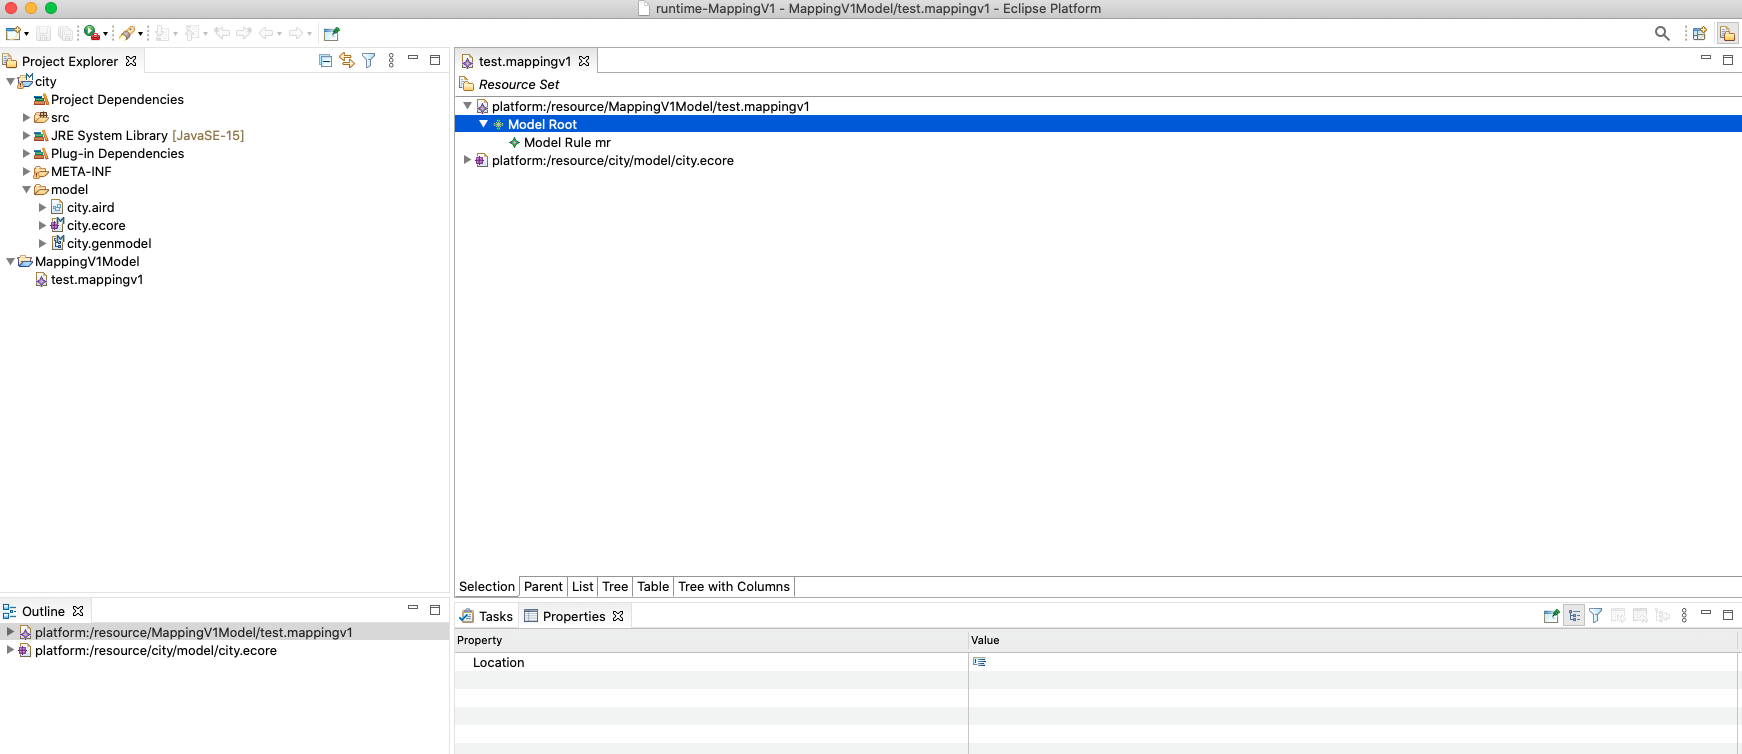Click the Search magnifier icon in toolbar
1742x754 pixels.
[x=1662, y=33]
